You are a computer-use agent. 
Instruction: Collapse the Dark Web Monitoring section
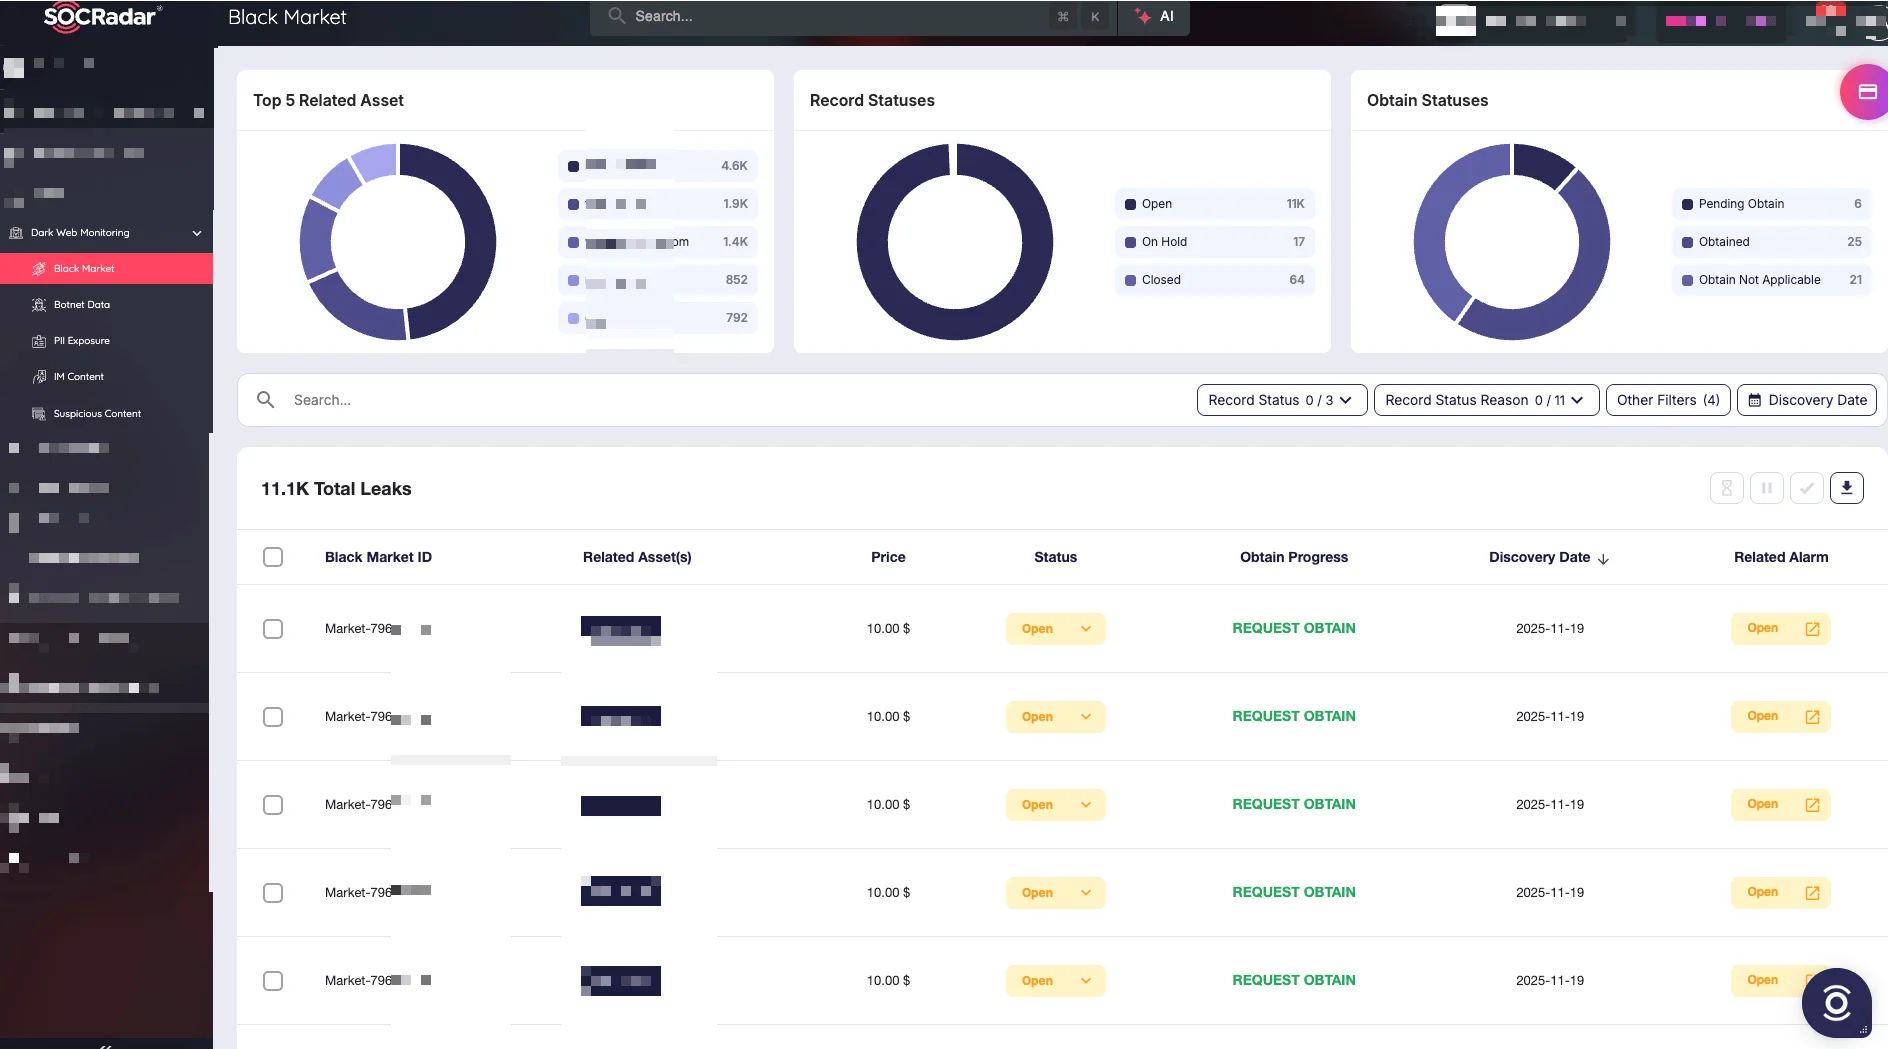click(x=196, y=232)
